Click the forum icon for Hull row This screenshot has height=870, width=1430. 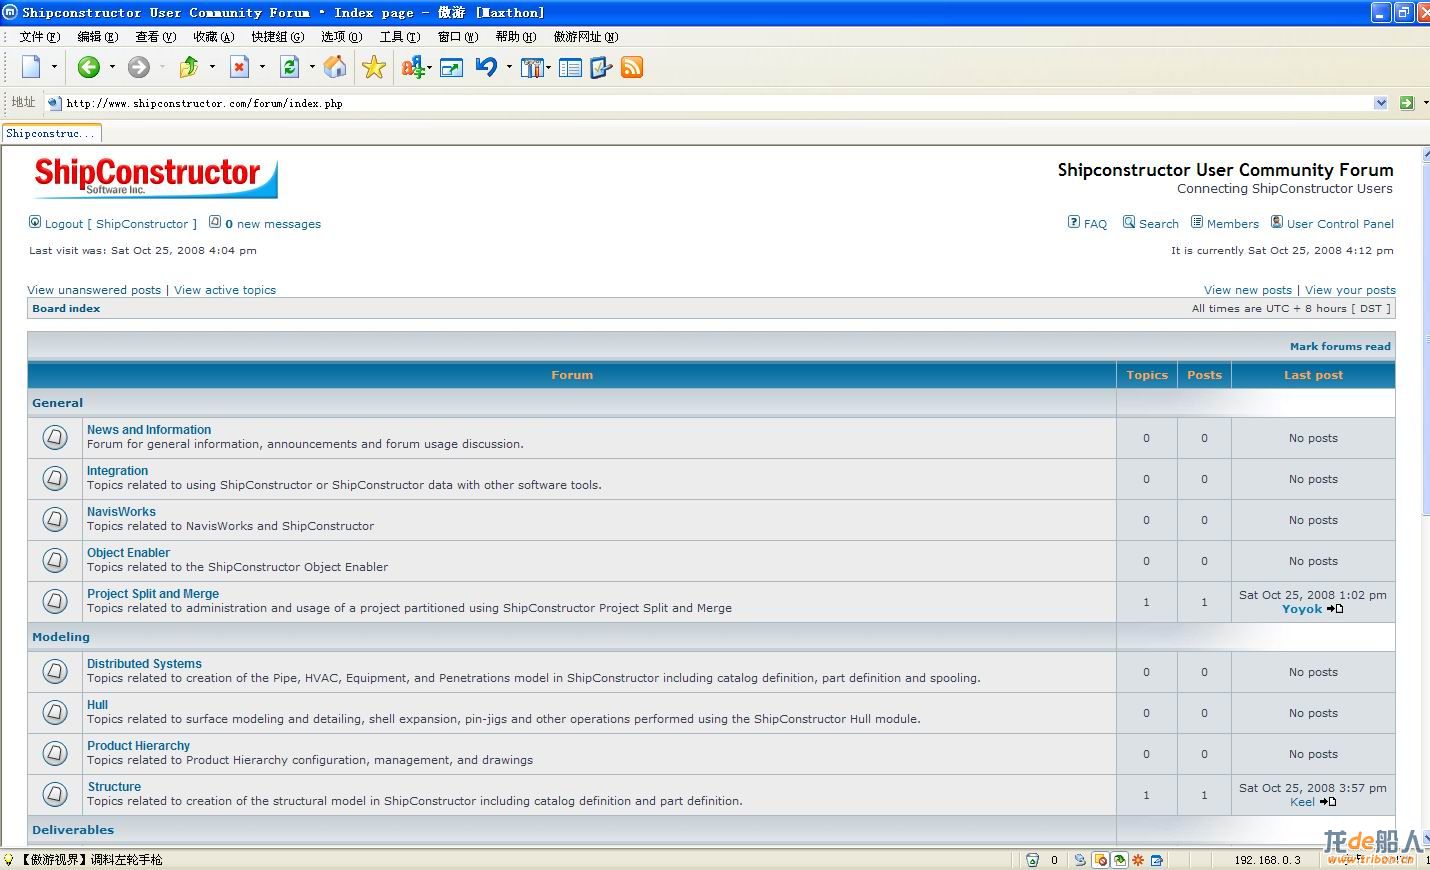pyautogui.click(x=55, y=712)
